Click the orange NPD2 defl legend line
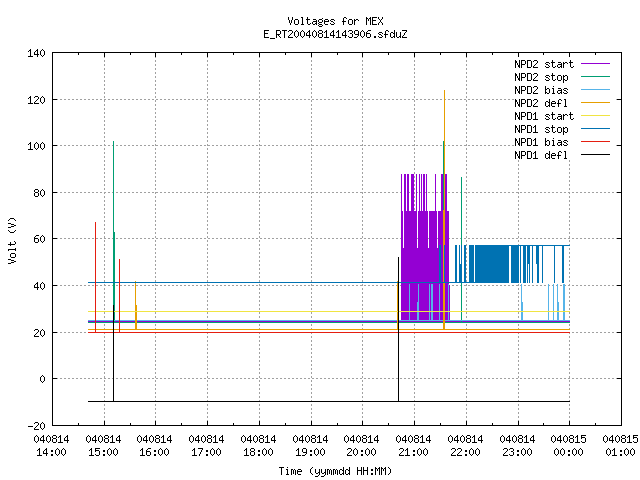The width and height of the screenshot is (640, 480). (x=596, y=102)
